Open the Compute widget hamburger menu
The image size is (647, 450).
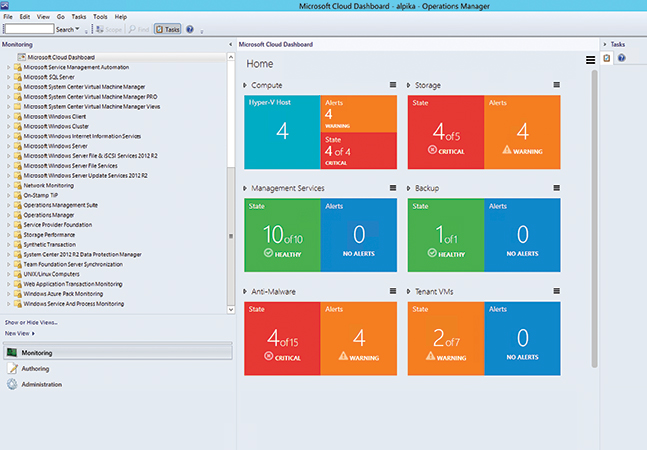[393, 85]
